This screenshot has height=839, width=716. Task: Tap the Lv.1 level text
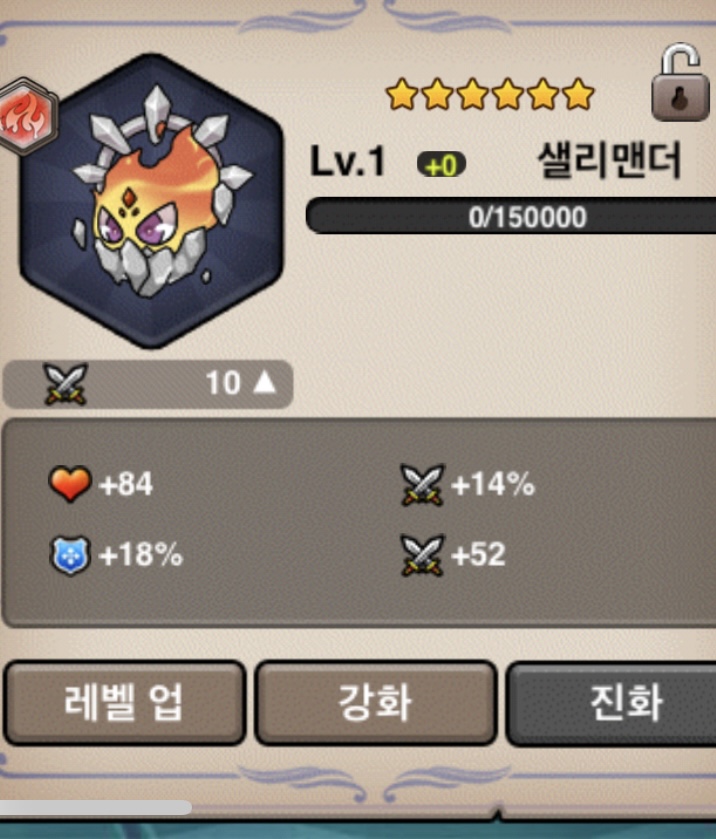pos(347,161)
